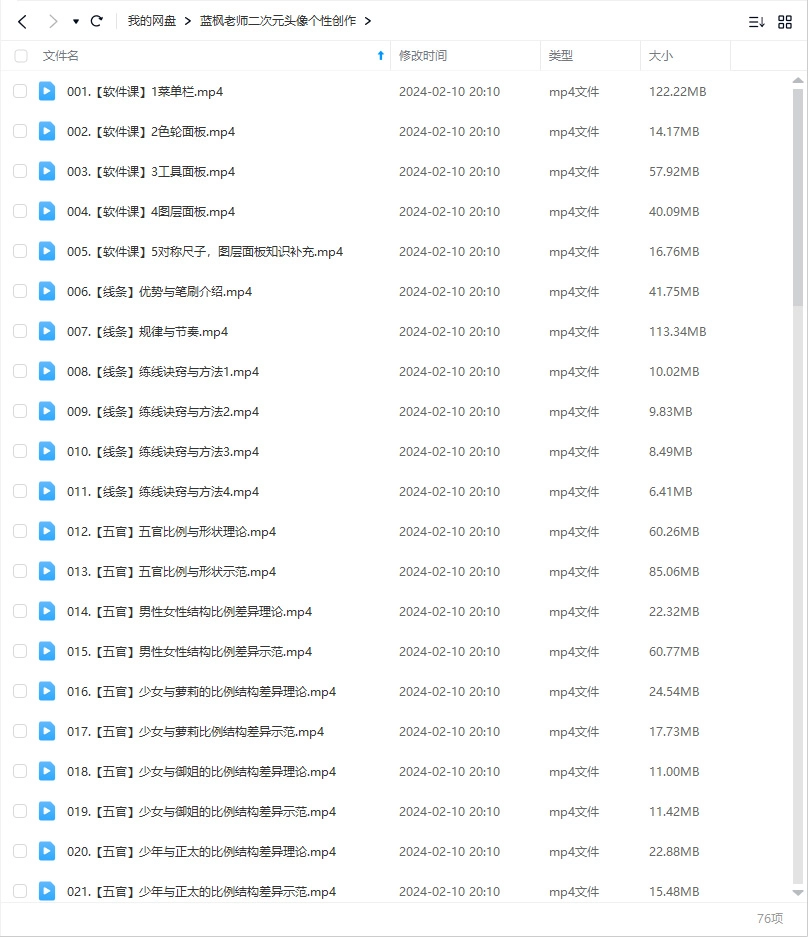Tick the select-all checkbox in header
Image resolution: width=808 pixels, height=937 pixels.
(21, 56)
